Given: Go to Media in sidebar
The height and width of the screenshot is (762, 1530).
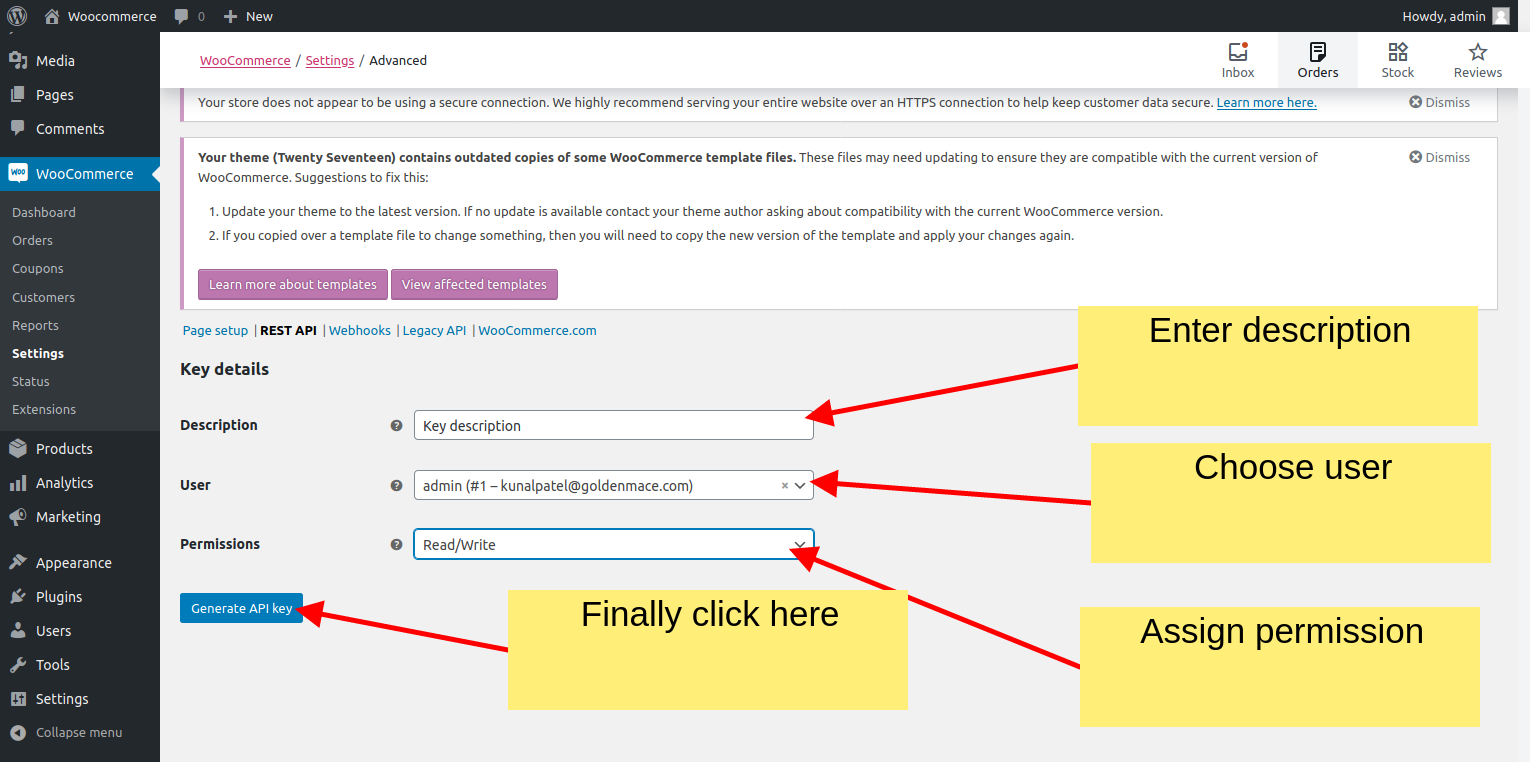Looking at the screenshot, I should point(80,61).
